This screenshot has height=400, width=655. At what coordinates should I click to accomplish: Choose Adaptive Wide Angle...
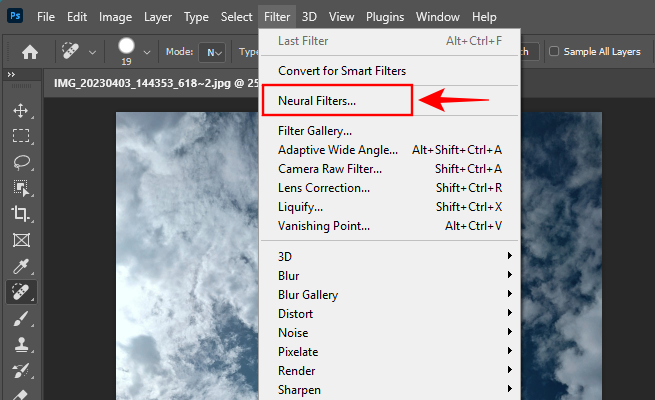[x=389, y=149]
